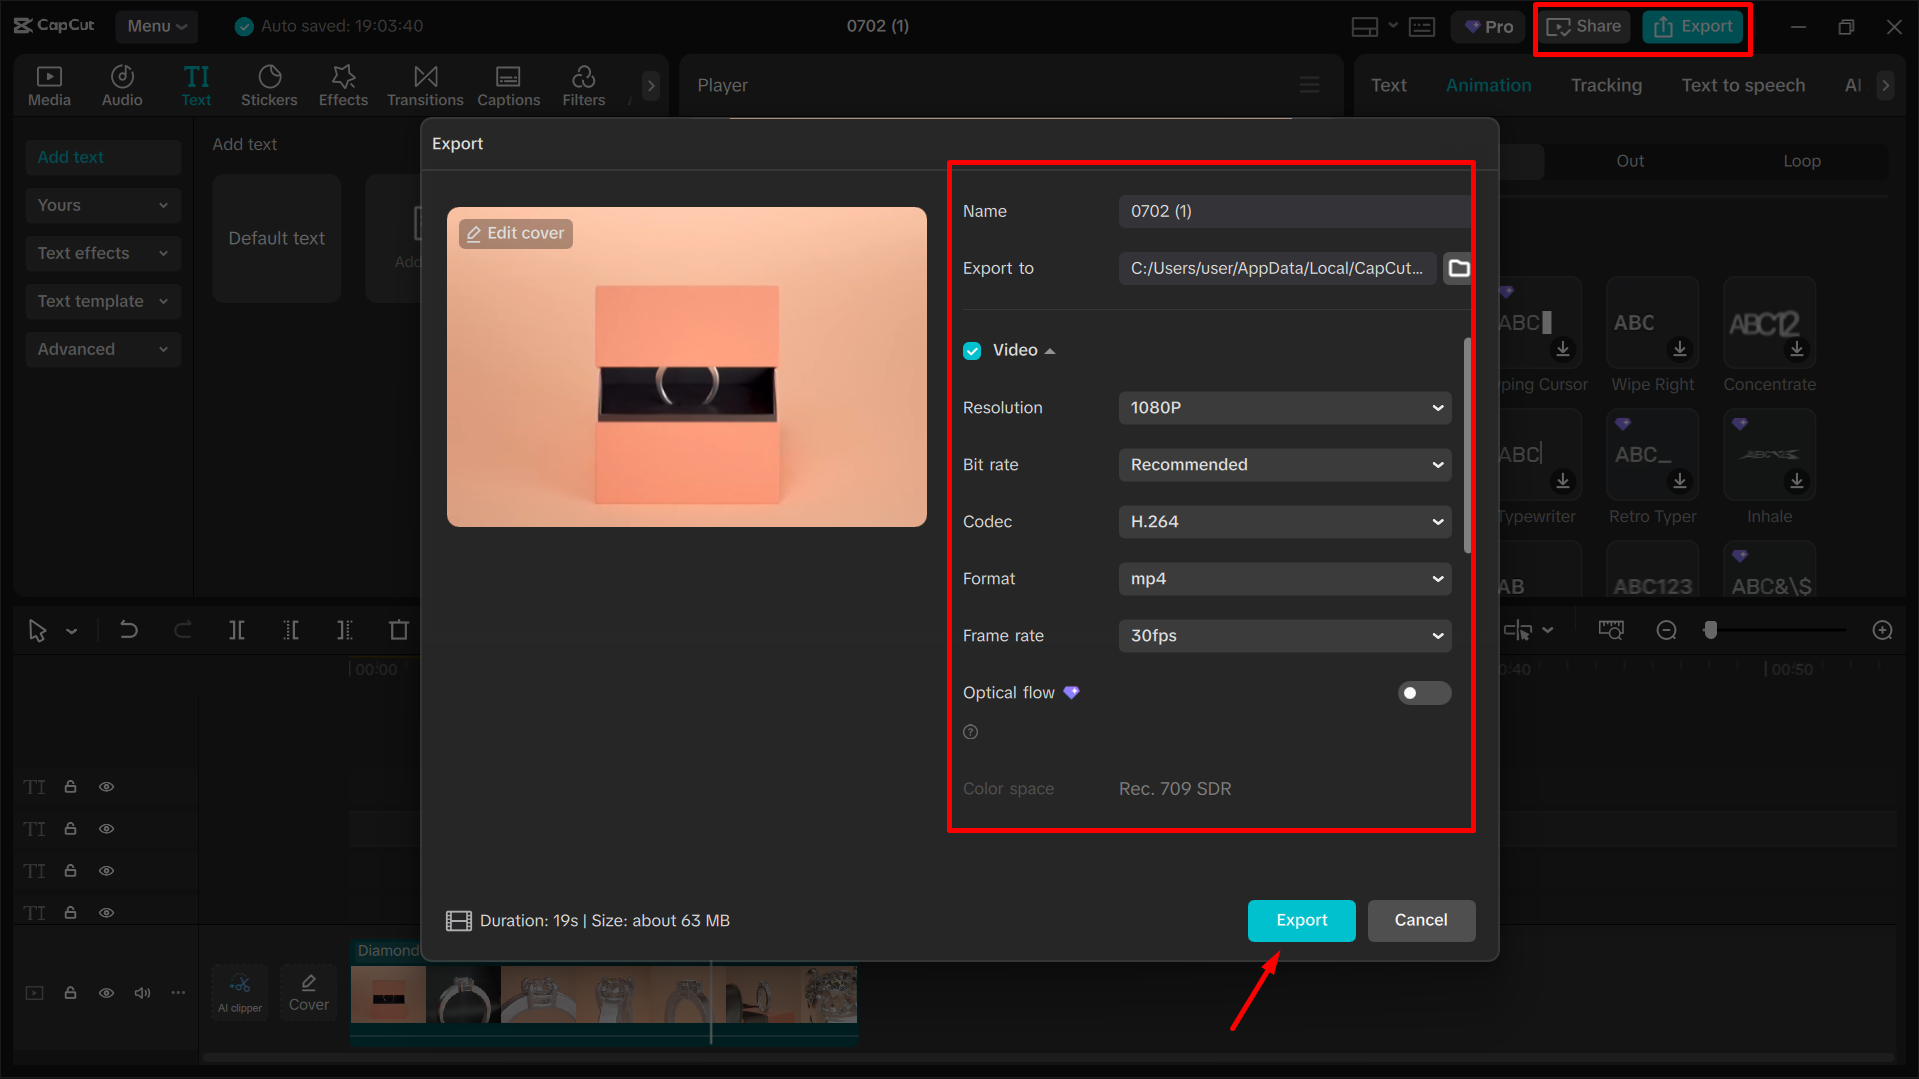Screen dimensions: 1919x1079
Task: Select the Media panel icon
Action: tap(49, 84)
